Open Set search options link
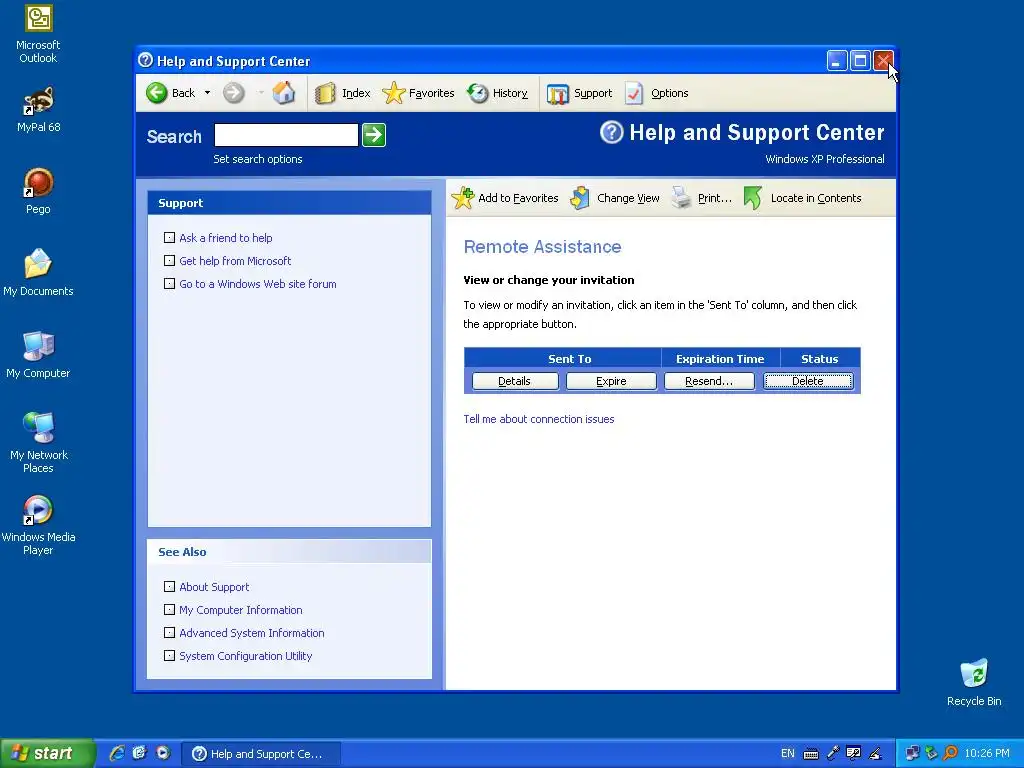The width and height of the screenshot is (1024, 768). [258, 159]
